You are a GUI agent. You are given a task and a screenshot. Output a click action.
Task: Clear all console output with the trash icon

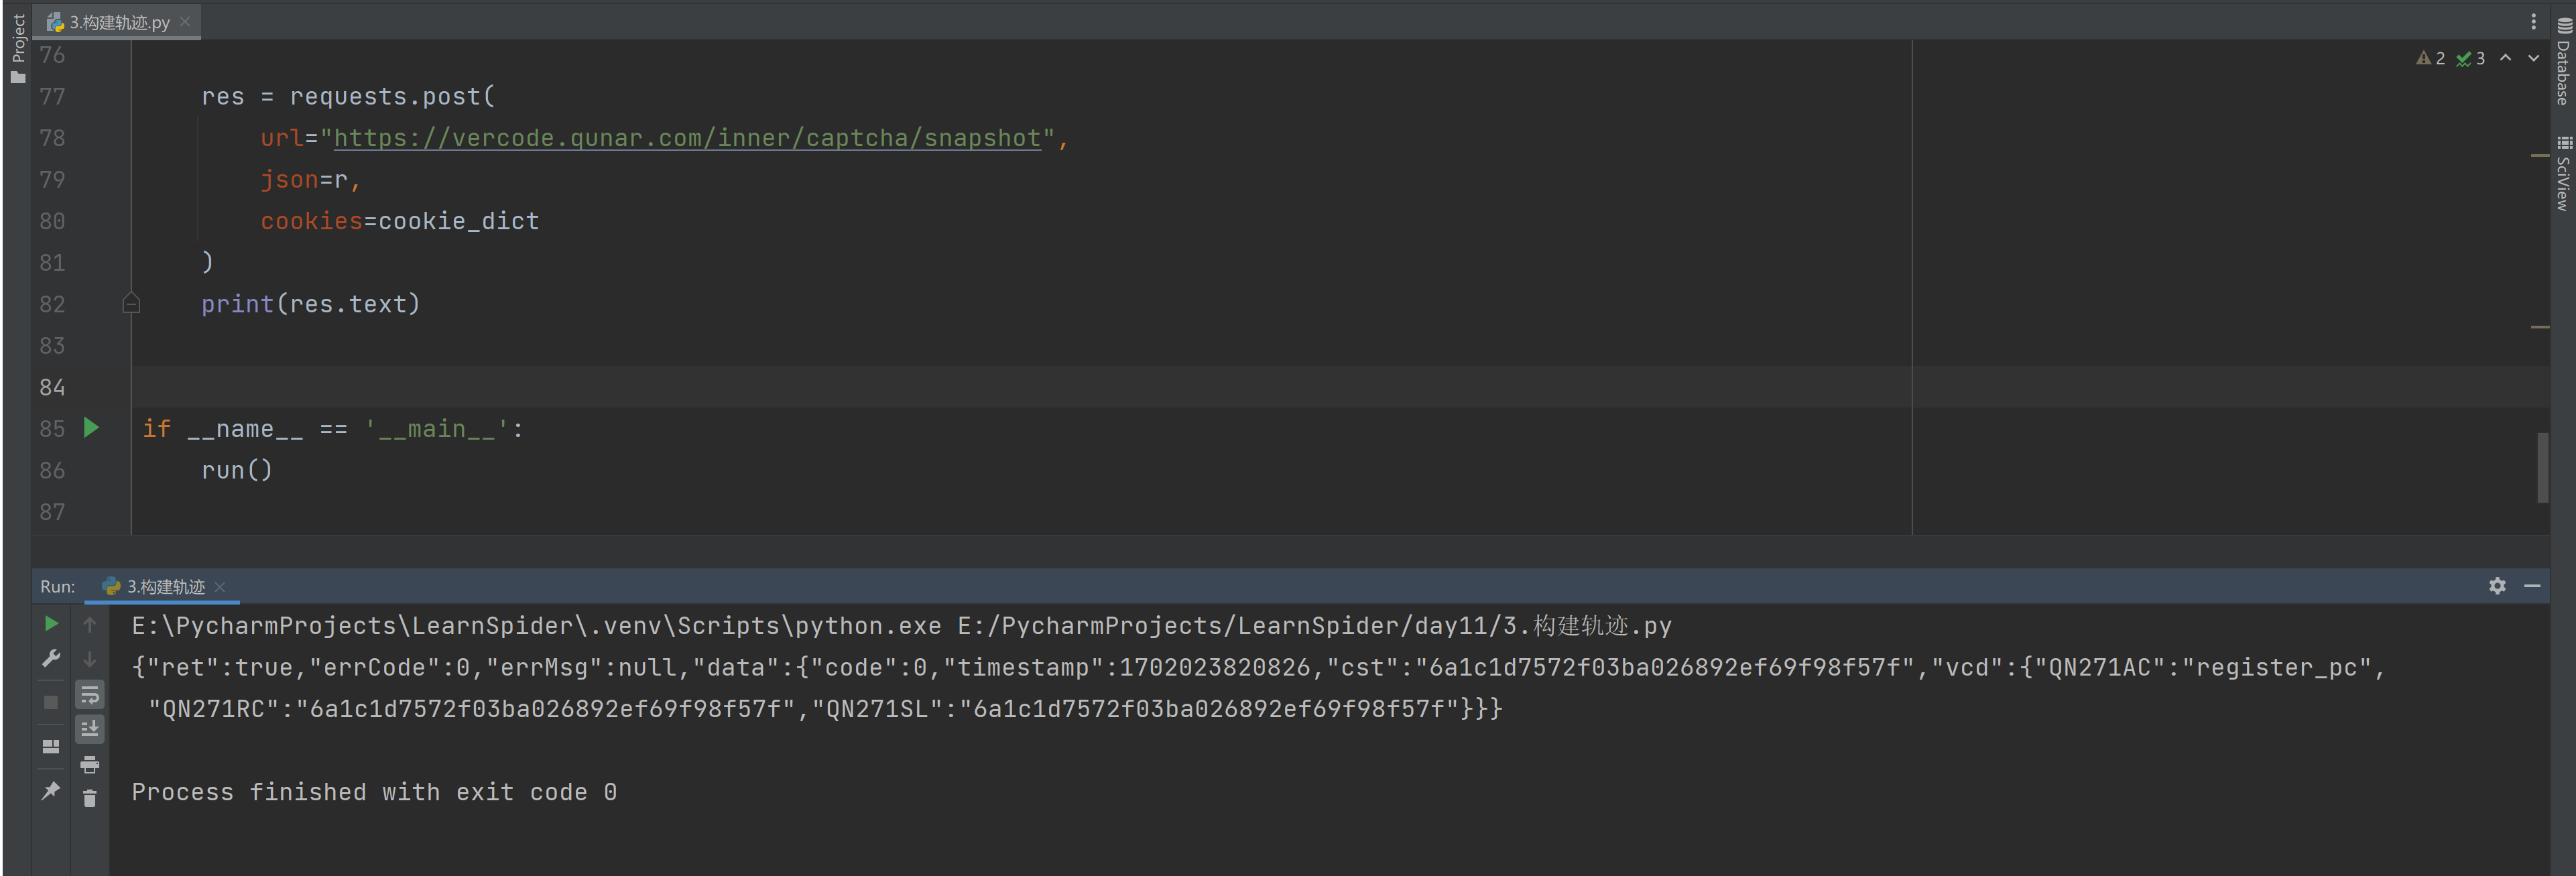pyautogui.click(x=90, y=798)
